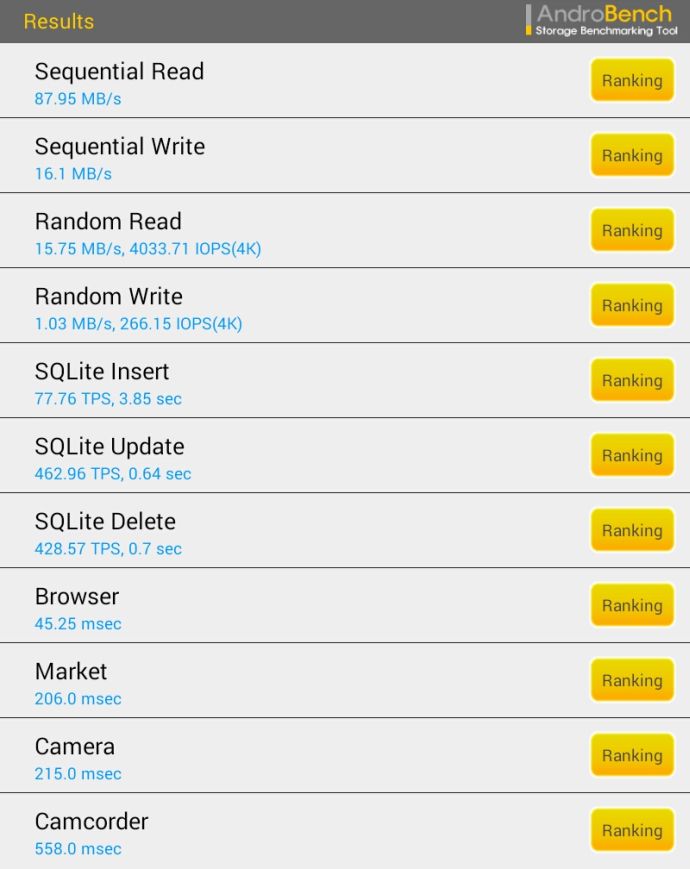690x869 pixels.
Task: Open Camcorder ranking
Action: click(x=631, y=831)
